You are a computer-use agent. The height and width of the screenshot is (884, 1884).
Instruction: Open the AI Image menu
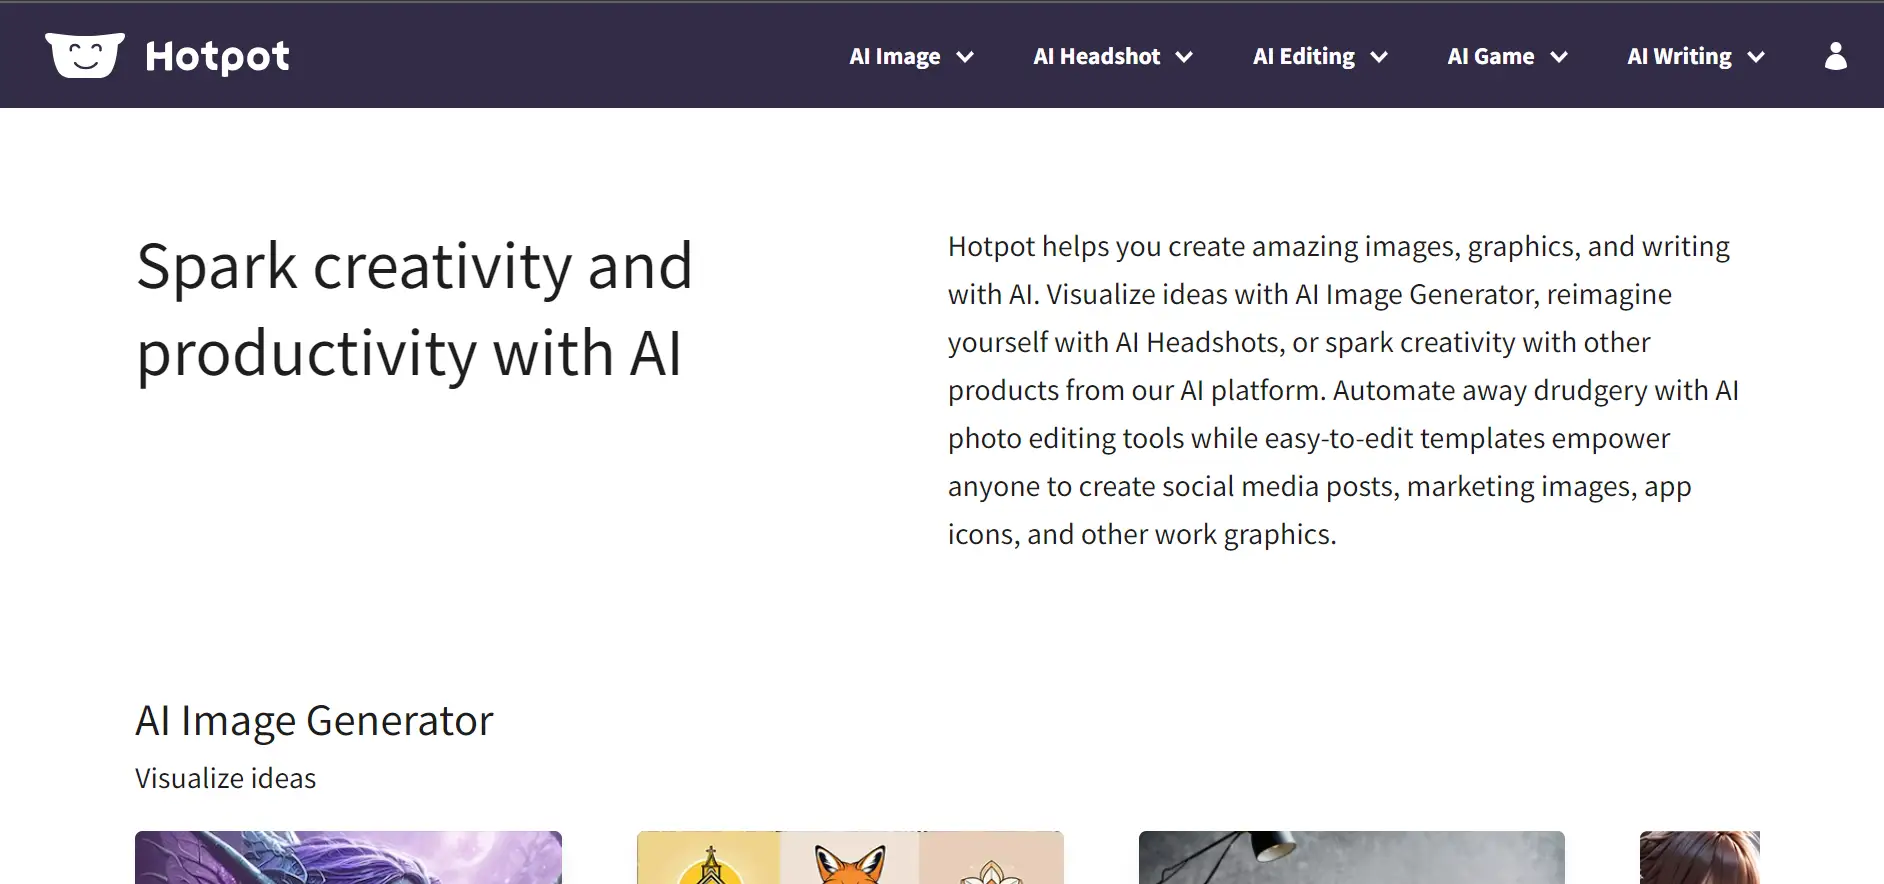pyautogui.click(x=895, y=57)
